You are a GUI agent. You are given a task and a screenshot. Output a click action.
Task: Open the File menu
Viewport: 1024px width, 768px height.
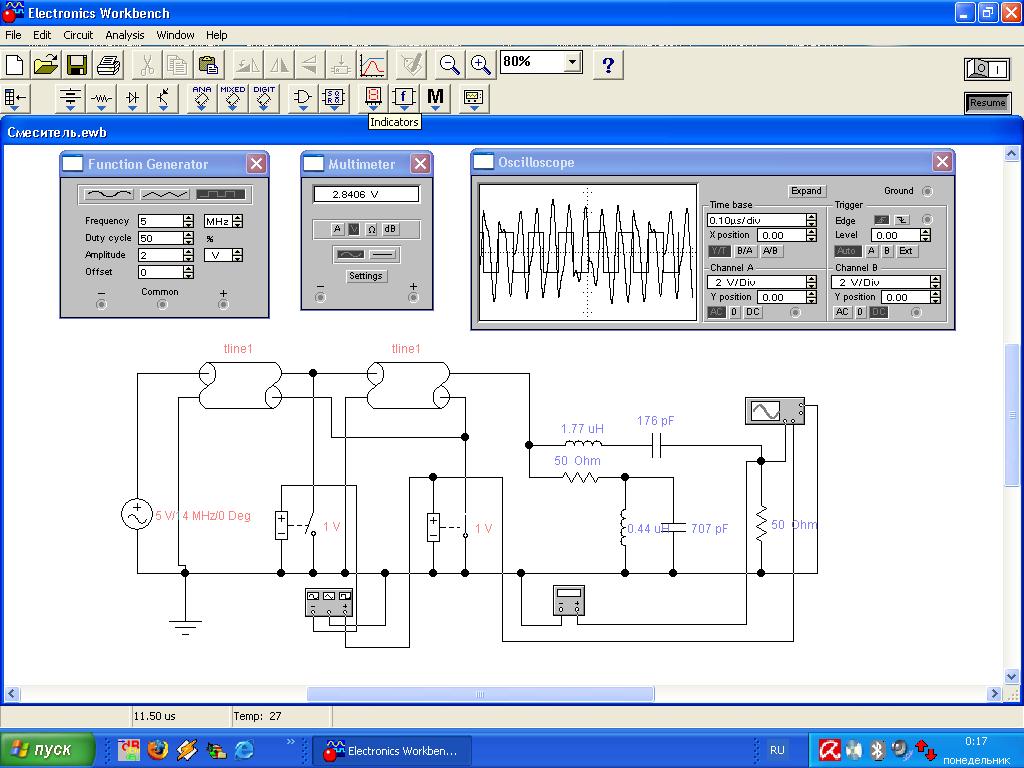[13, 35]
